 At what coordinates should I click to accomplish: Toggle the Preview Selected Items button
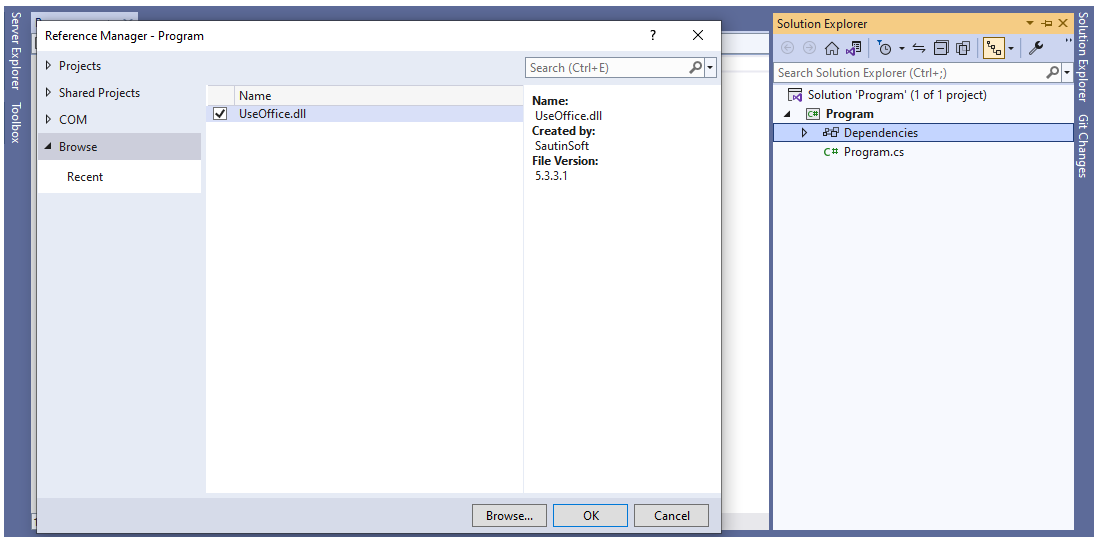(x=993, y=48)
